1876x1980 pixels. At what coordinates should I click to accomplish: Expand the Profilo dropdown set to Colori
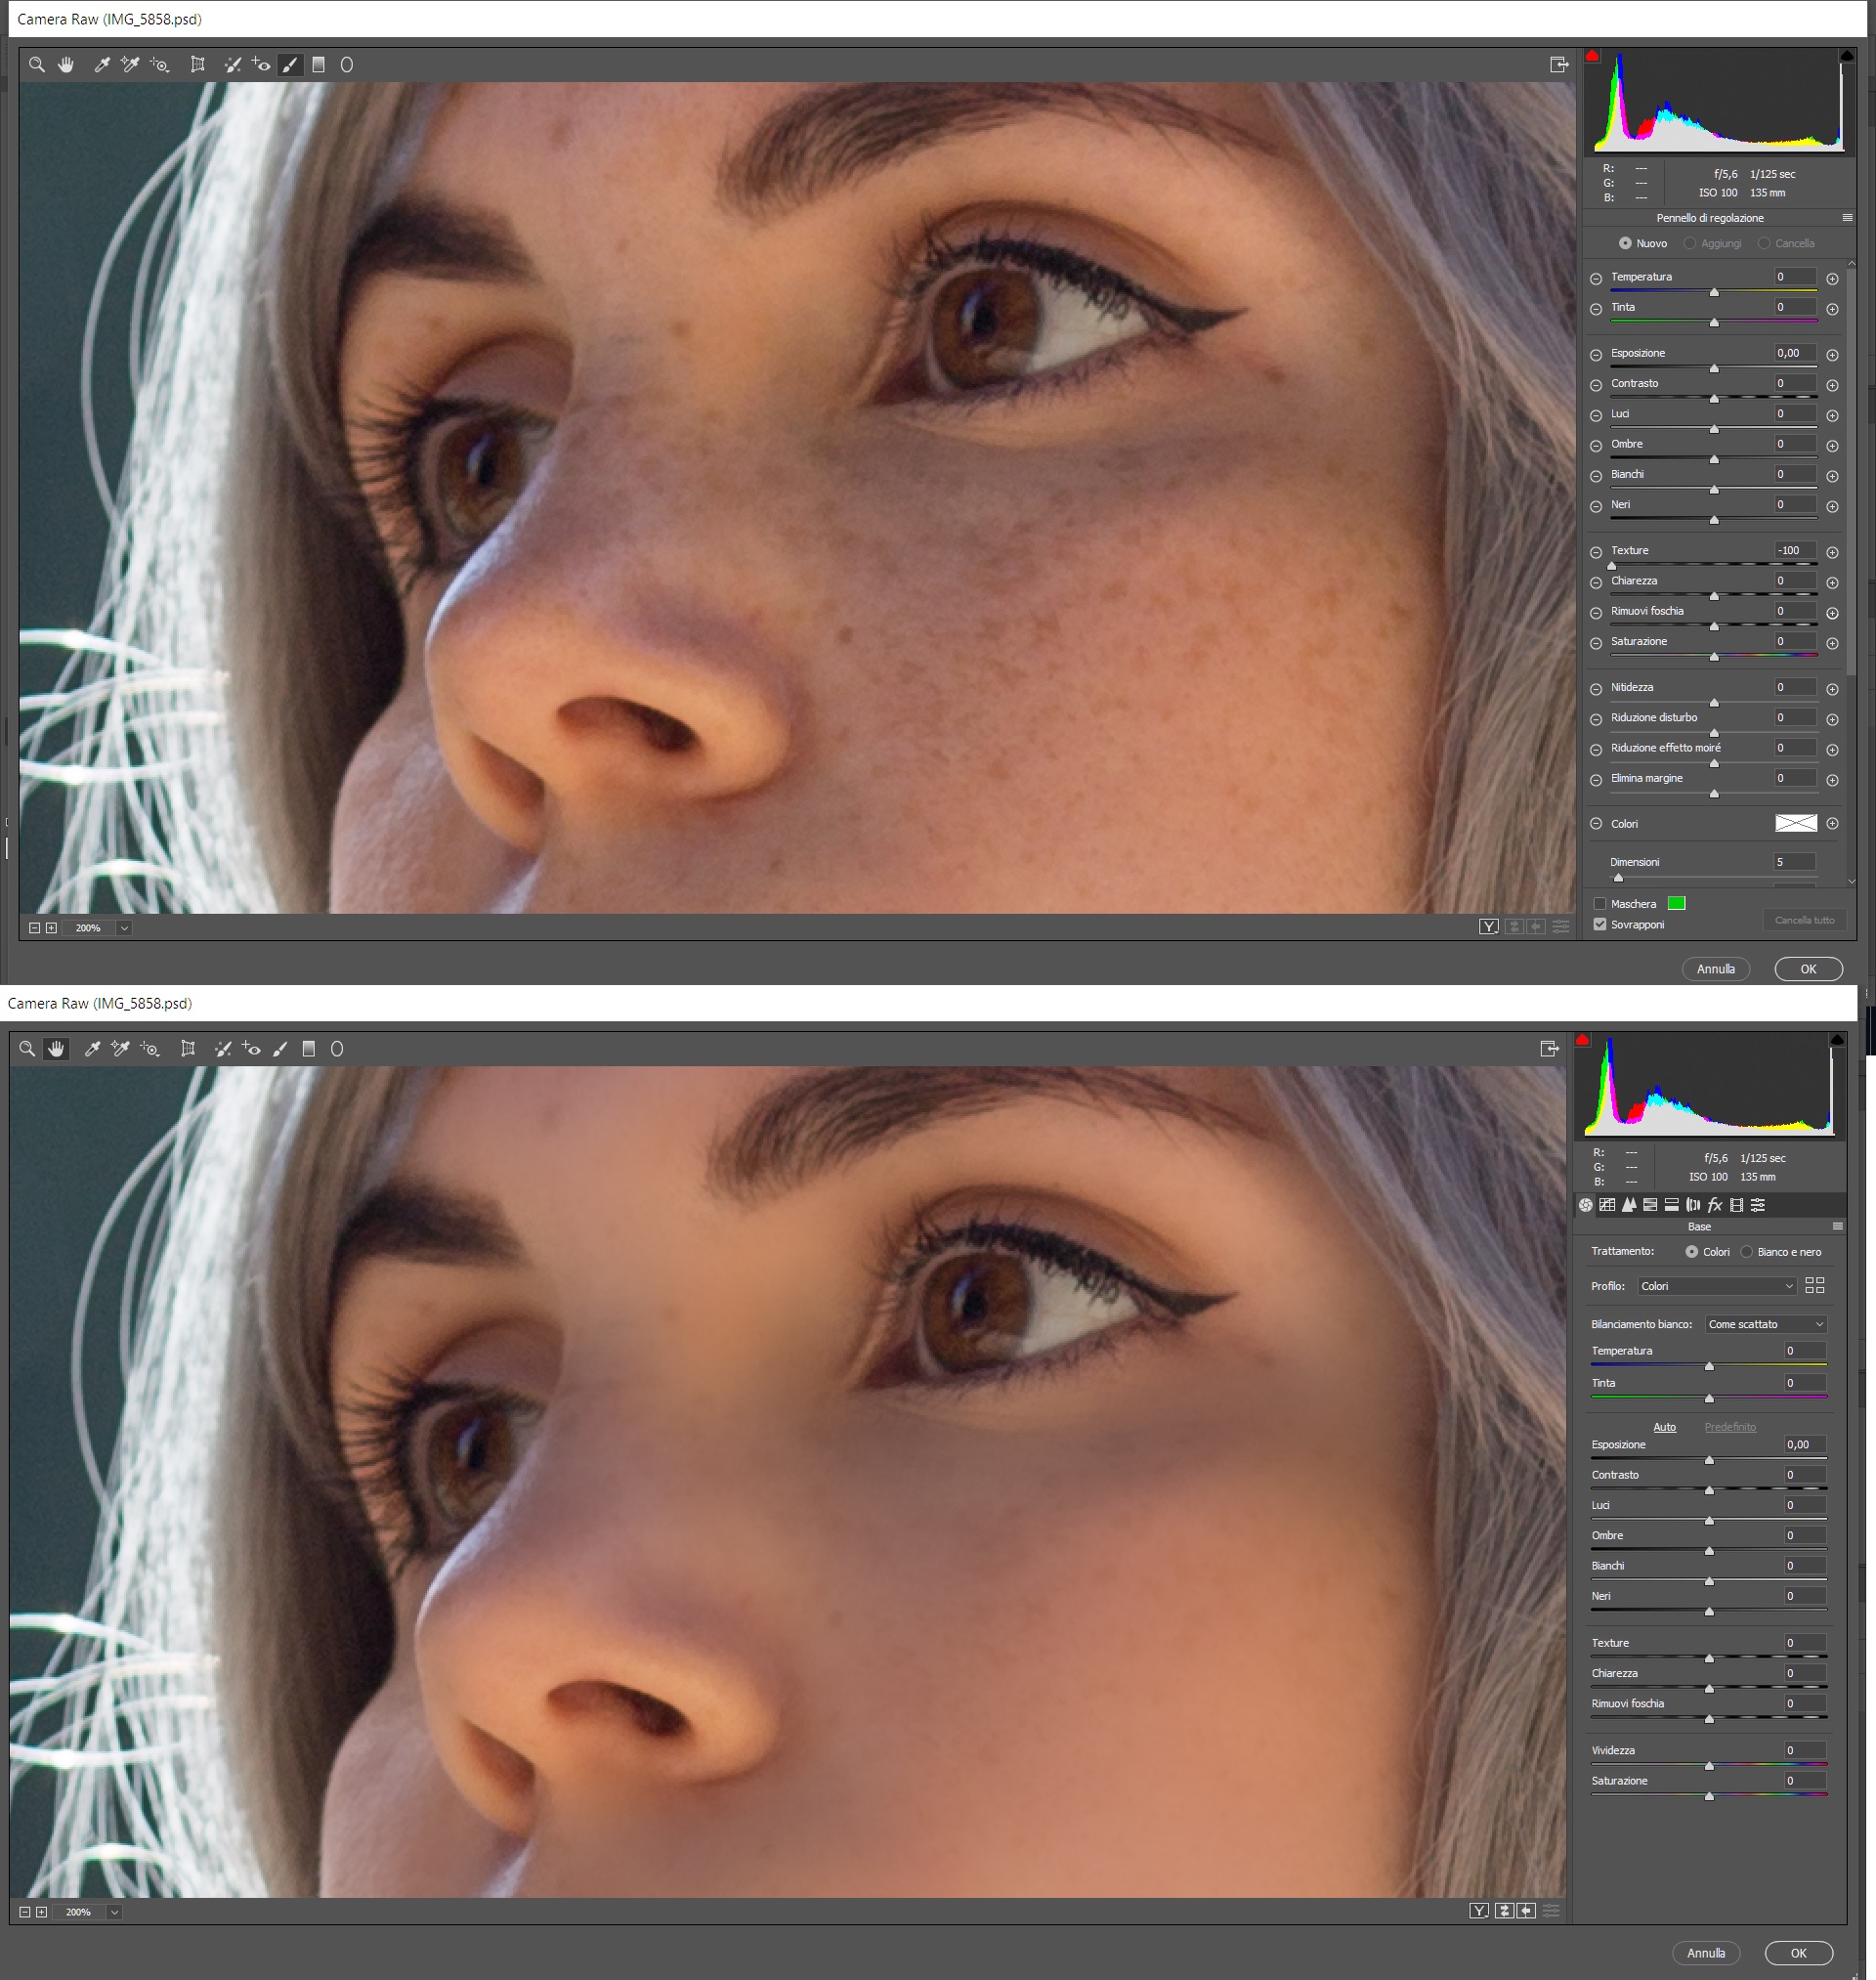[x=1717, y=1286]
